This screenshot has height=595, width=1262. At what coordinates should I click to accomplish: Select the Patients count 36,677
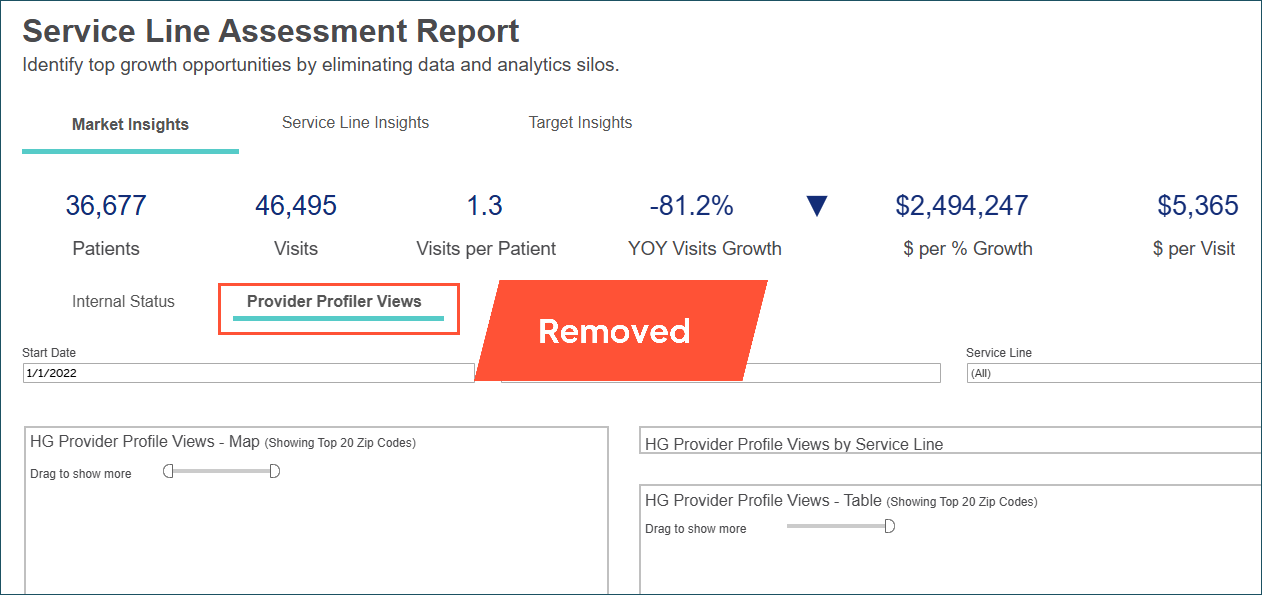(x=105, y=205)
